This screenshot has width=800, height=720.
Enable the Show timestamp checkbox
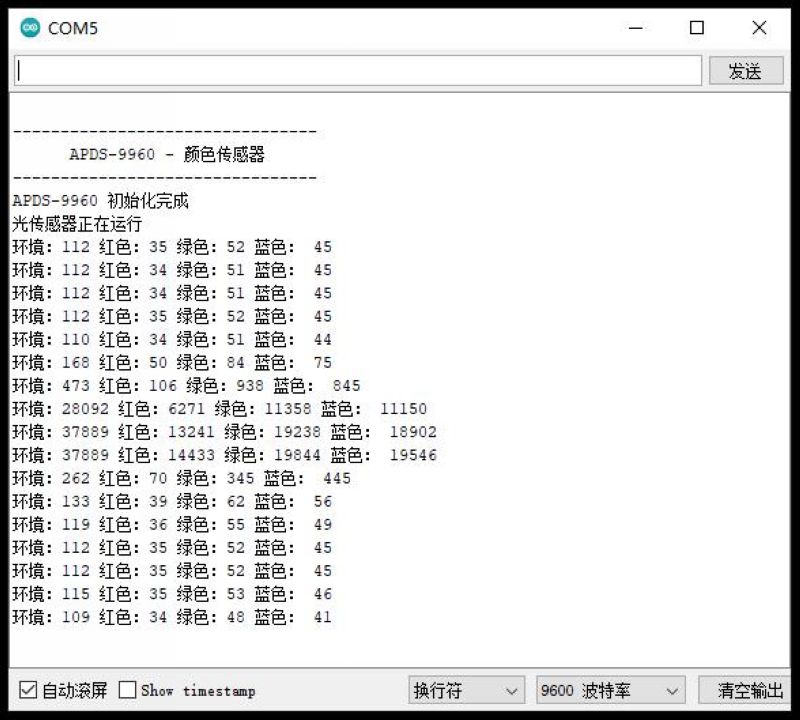tap(128, 690)
